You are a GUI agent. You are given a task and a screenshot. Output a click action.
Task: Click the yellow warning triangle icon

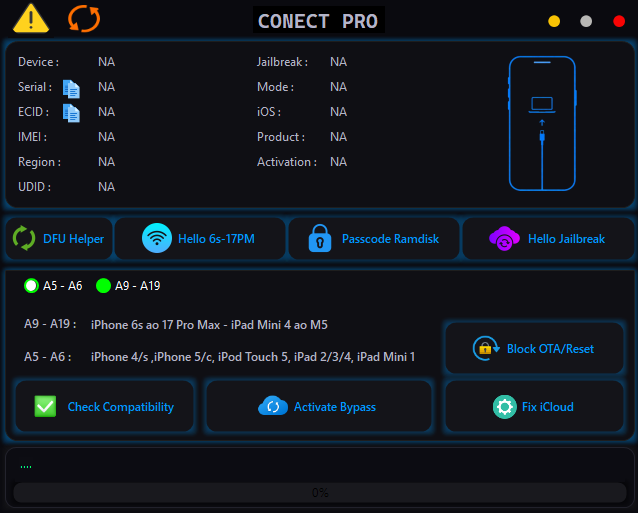point(31,19)
